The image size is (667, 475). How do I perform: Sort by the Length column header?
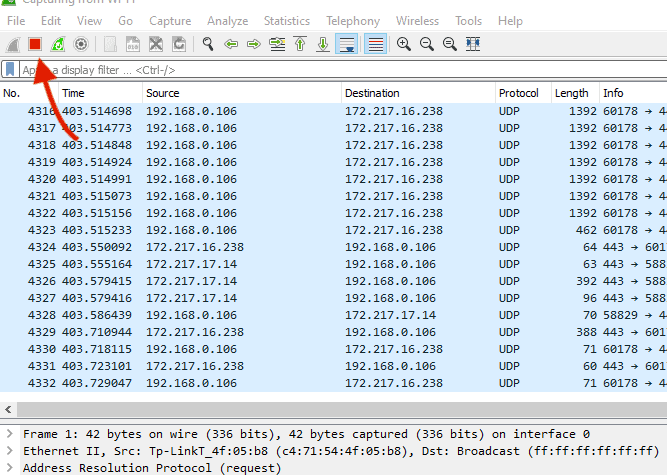point(575,93)
